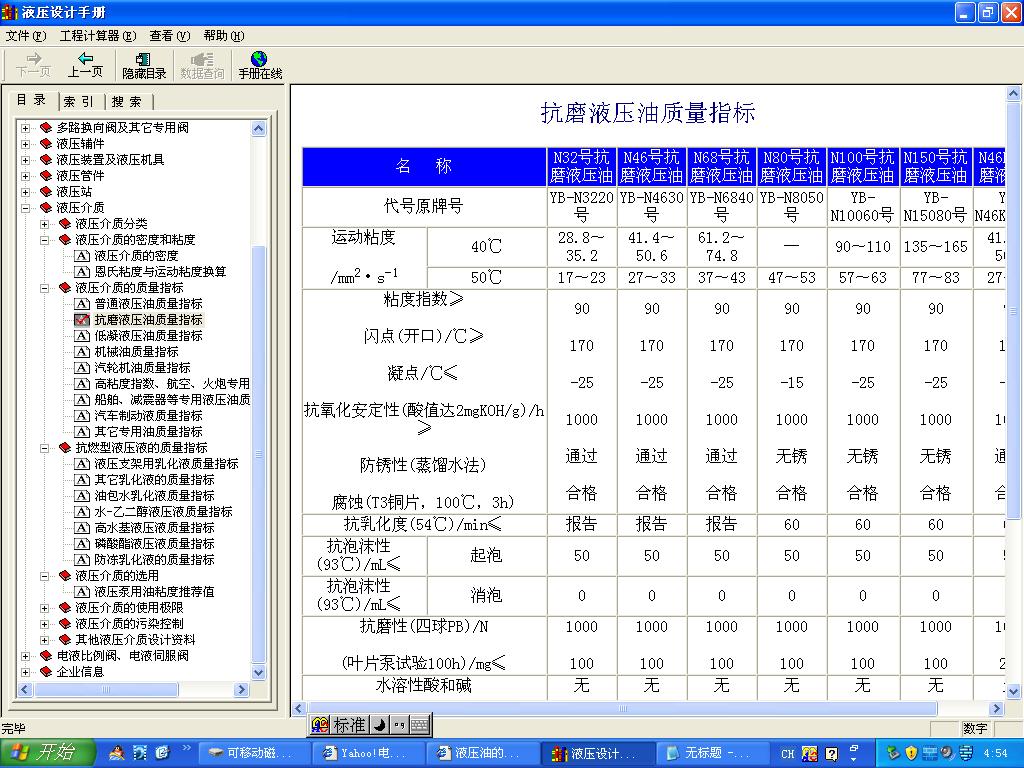Toggle the 标准 IME mode button
The height and width of the screenshot is (768, 1024).
click(349, 725)
